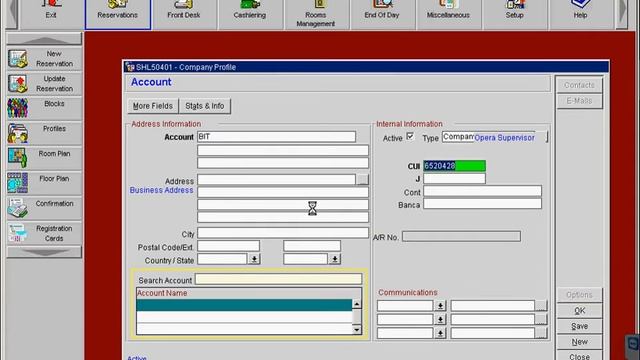Click the New button
The width and height of the screenshot is (640, 360).
tap(579, 342)
